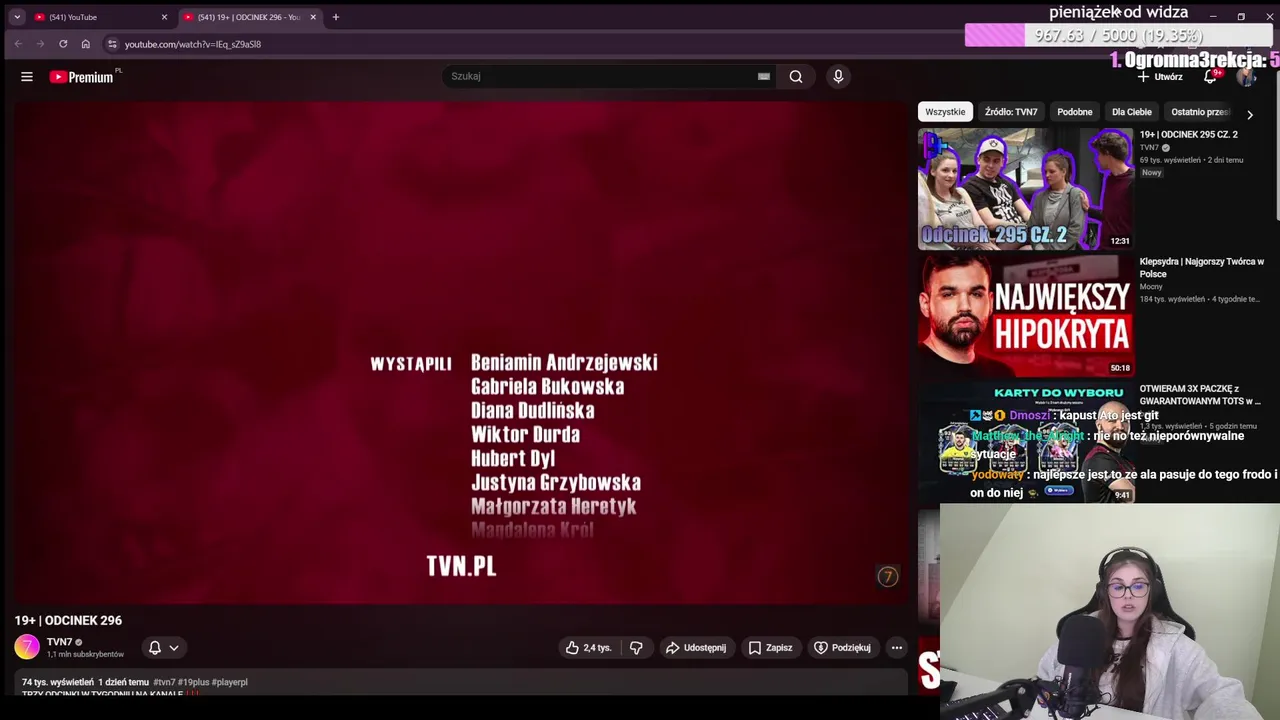Image resolution: width=1280 pixels, height=720 pixels.
Task: Close the first YouTube tab
Action: pyautogui.click(x=164, y=17)
